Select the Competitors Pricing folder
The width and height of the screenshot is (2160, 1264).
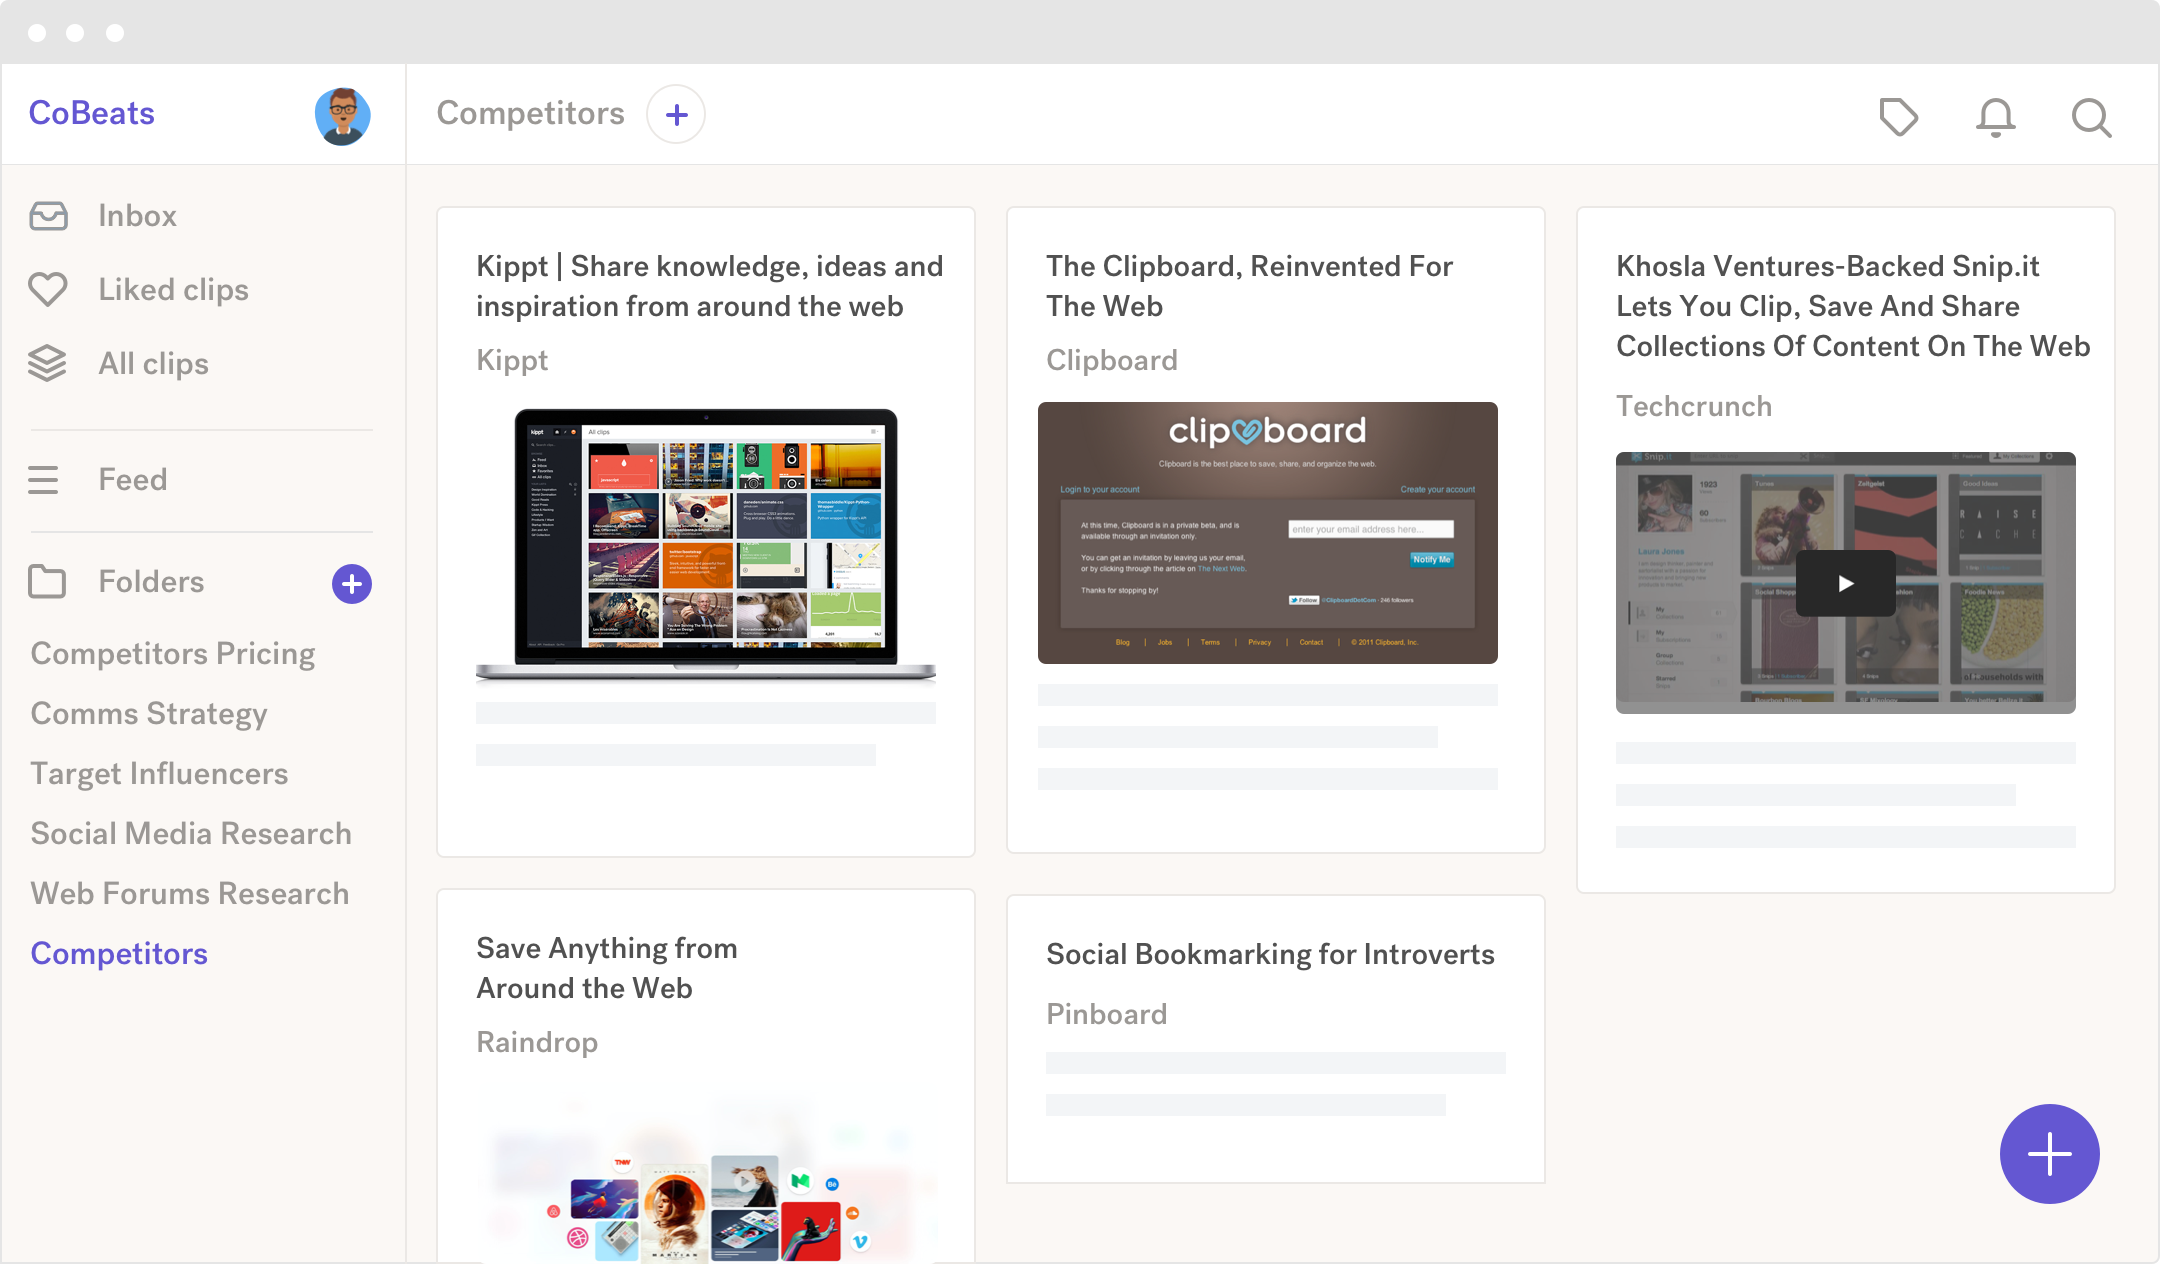click(173, 654)
